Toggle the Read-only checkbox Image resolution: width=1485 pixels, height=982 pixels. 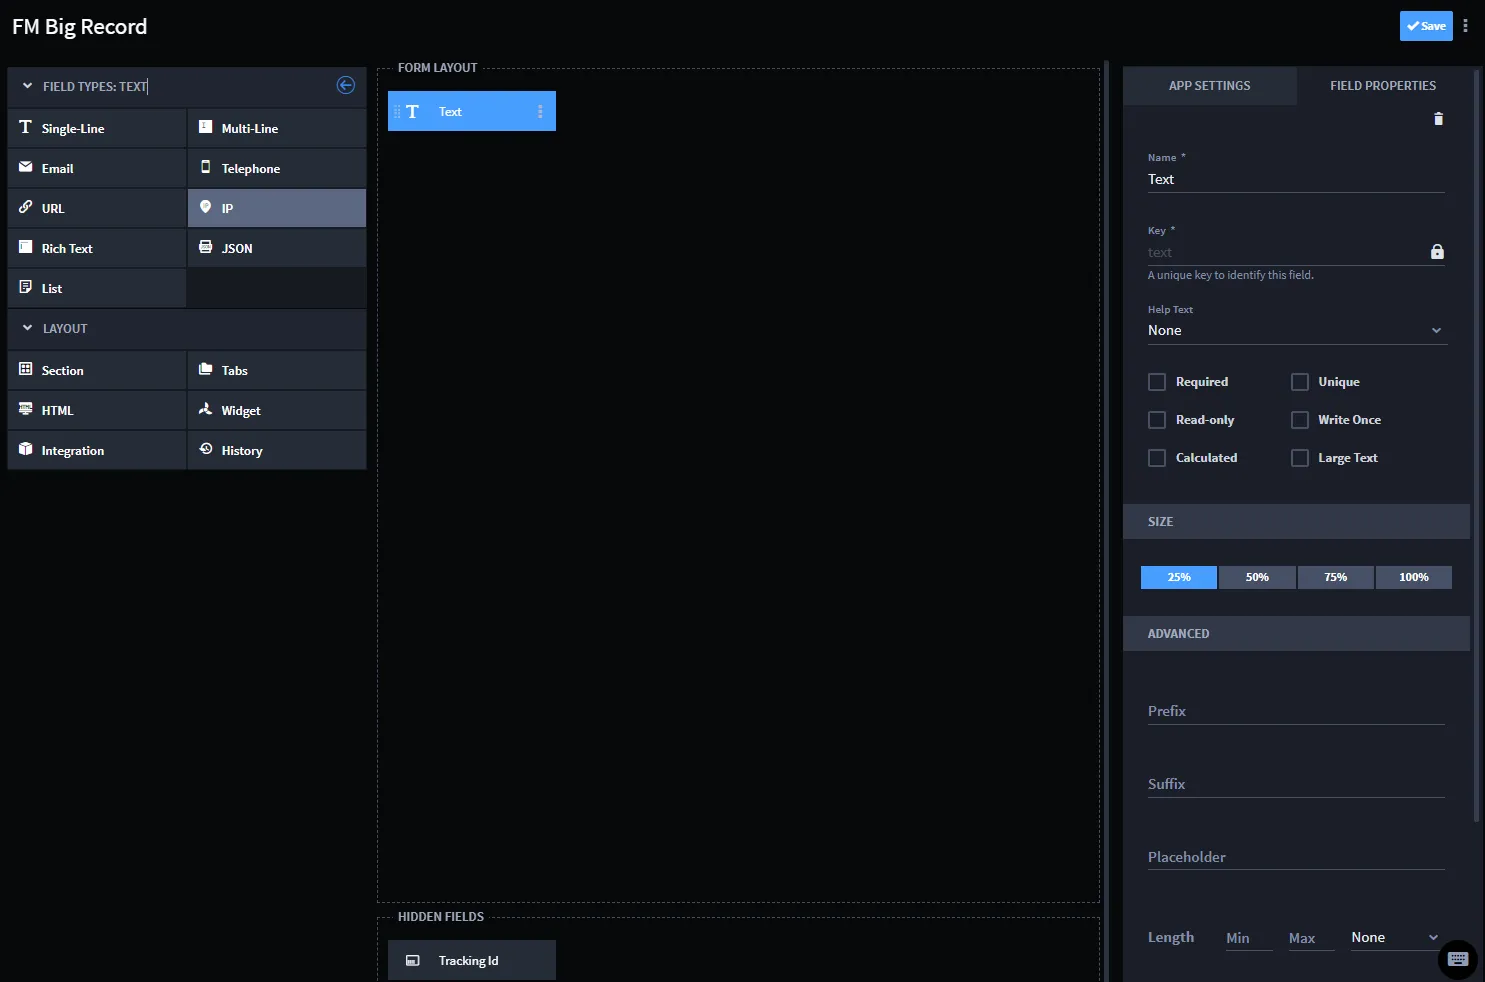(1157, 420)
